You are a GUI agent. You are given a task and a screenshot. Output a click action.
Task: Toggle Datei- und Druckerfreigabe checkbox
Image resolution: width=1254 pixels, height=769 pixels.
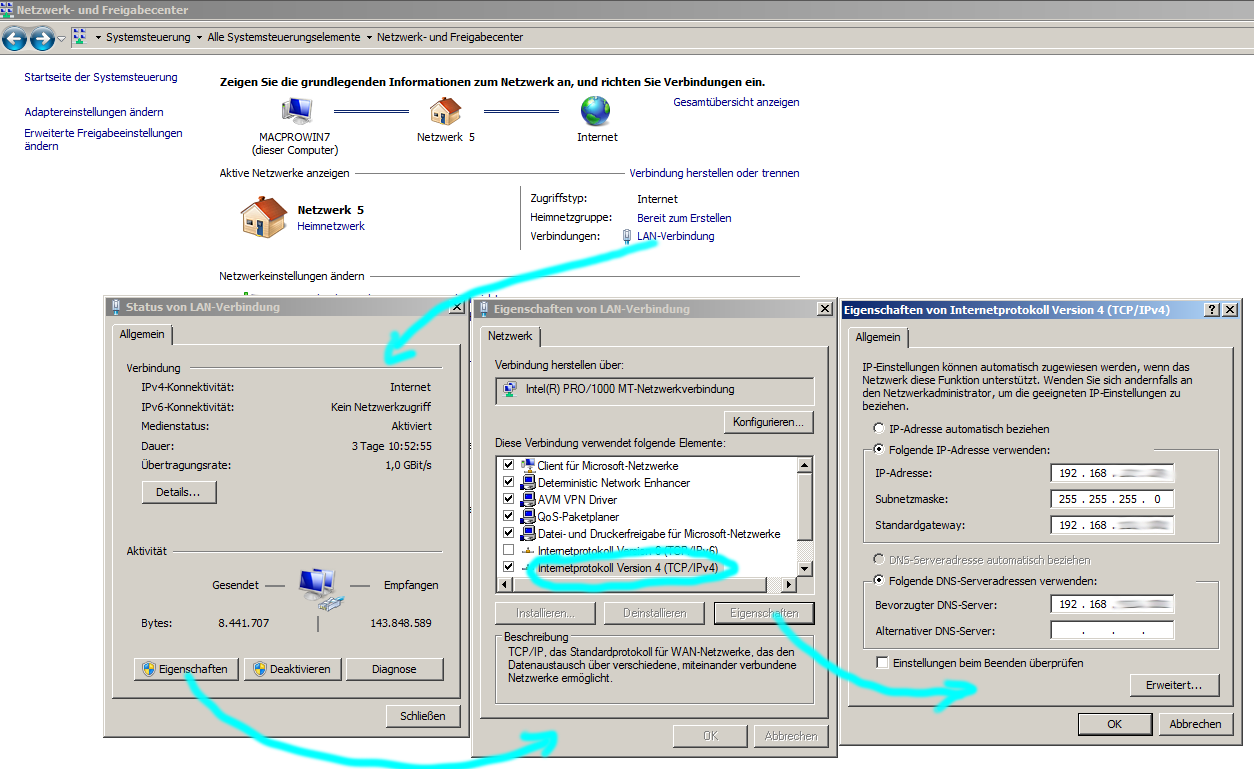coord(509,533)
